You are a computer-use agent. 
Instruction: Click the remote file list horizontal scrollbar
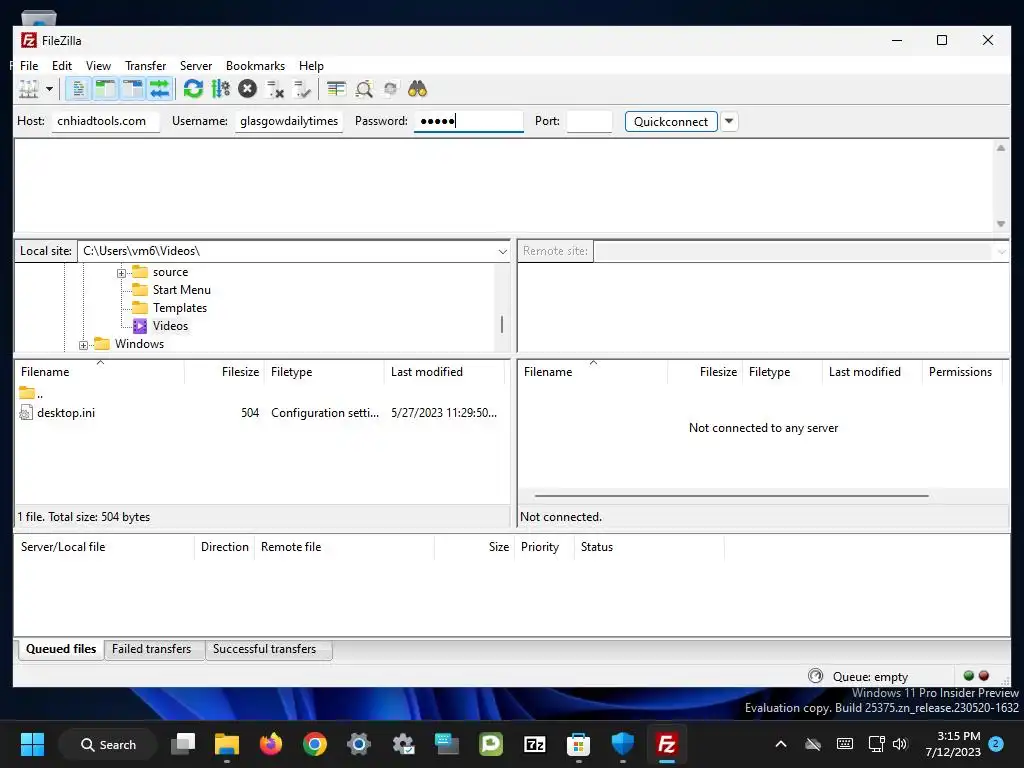731,496
